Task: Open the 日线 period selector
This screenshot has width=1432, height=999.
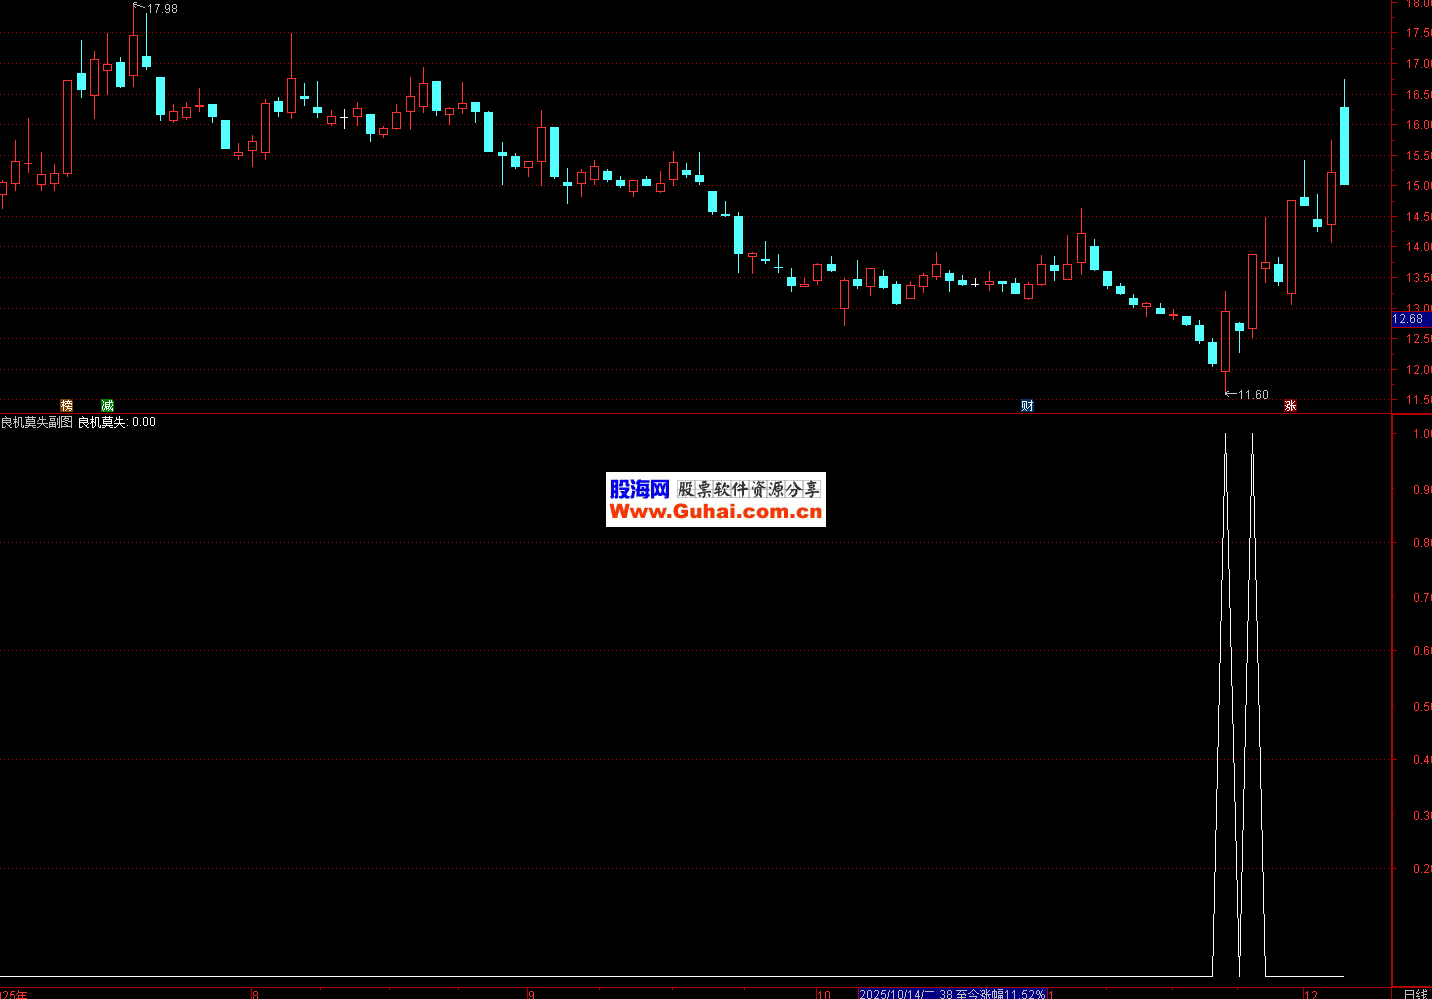Action: [1415, 994]
